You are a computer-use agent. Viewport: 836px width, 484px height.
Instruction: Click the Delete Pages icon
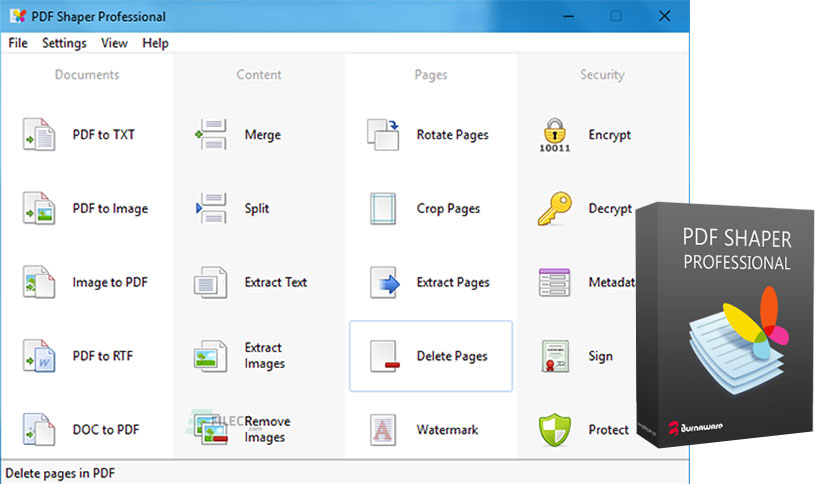coord(384,356)
